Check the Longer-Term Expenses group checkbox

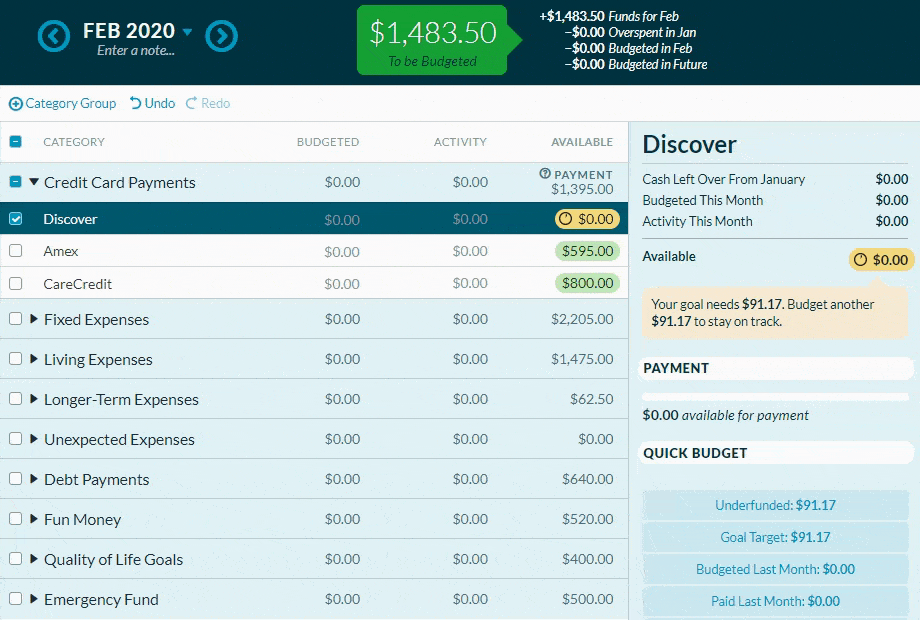[x=16, y=398]
